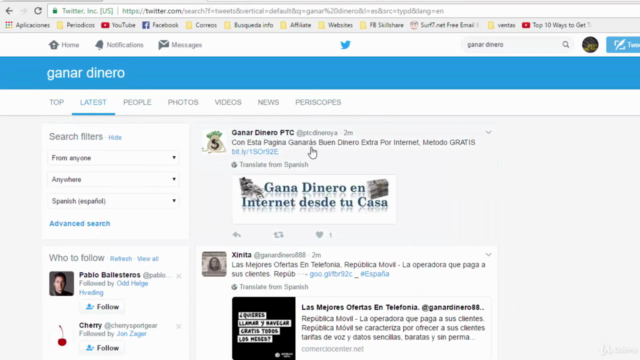The image size is (640, 360).
Task: Switch to the PERISCOPES tab
Action: [318, 102]
